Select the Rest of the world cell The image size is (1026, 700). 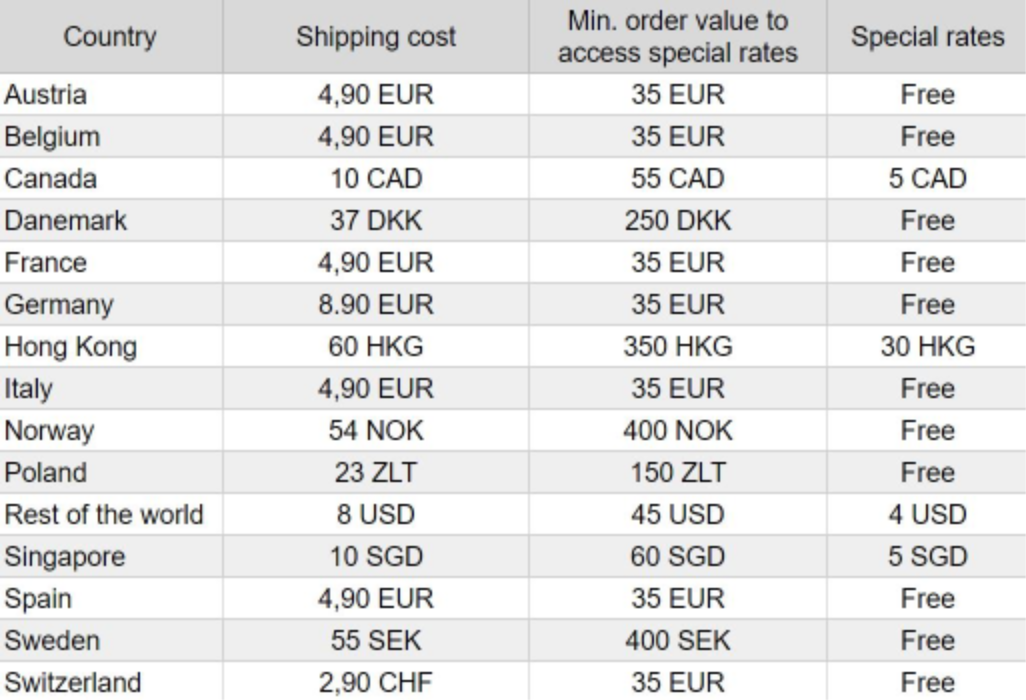[104, 515]
